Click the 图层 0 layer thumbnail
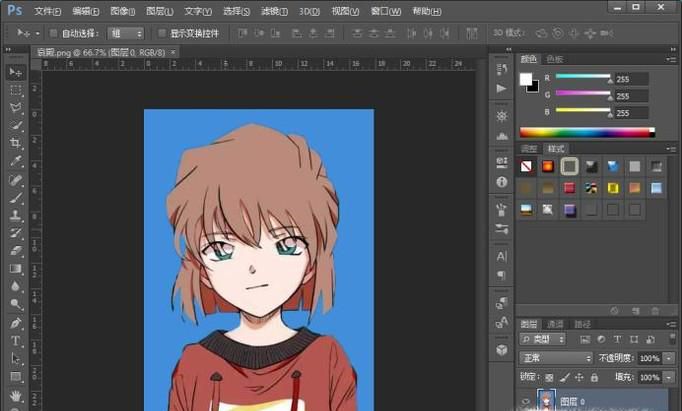The height and width of the screenshot is (411, 682). (546, 400)
